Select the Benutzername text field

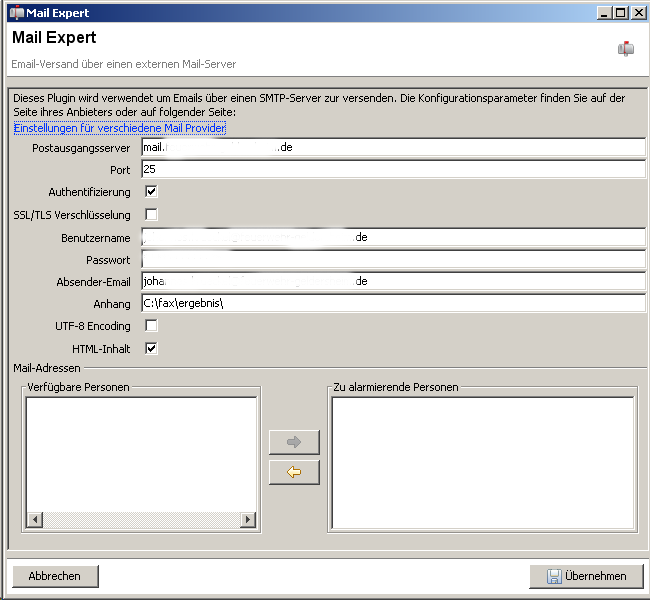coord(393,237)
